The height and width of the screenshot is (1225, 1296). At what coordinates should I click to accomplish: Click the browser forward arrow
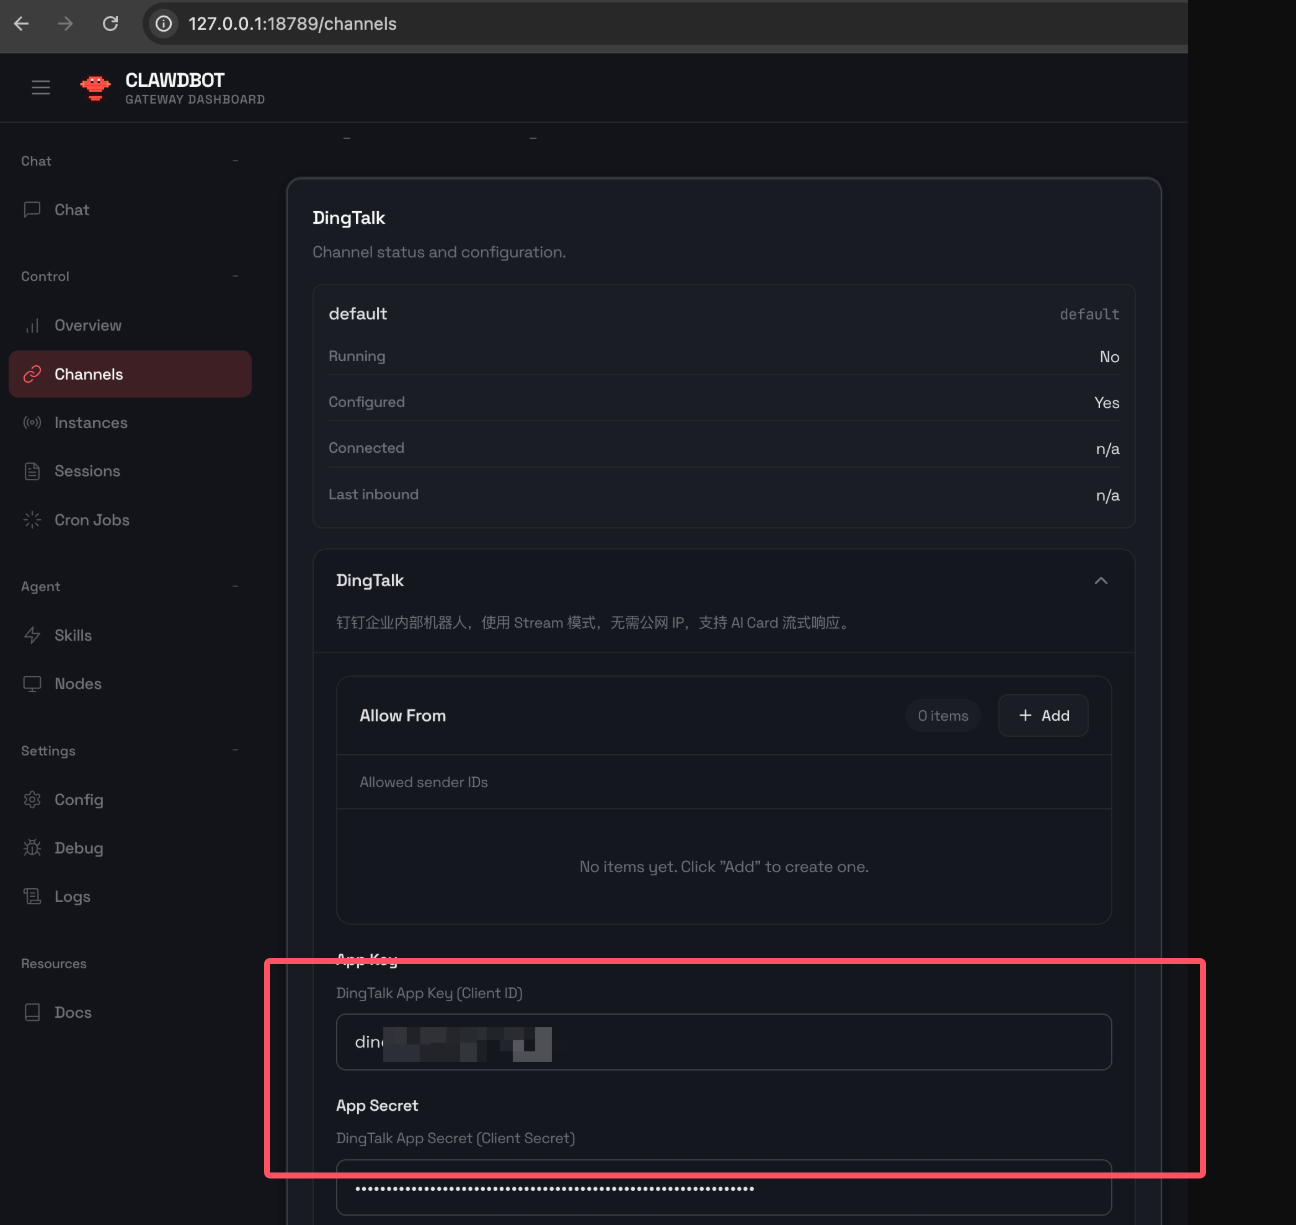click(x=65, y=23)
